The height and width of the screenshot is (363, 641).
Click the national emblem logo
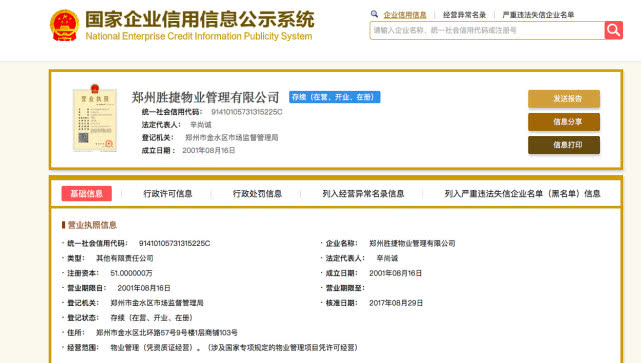point(64,25)
